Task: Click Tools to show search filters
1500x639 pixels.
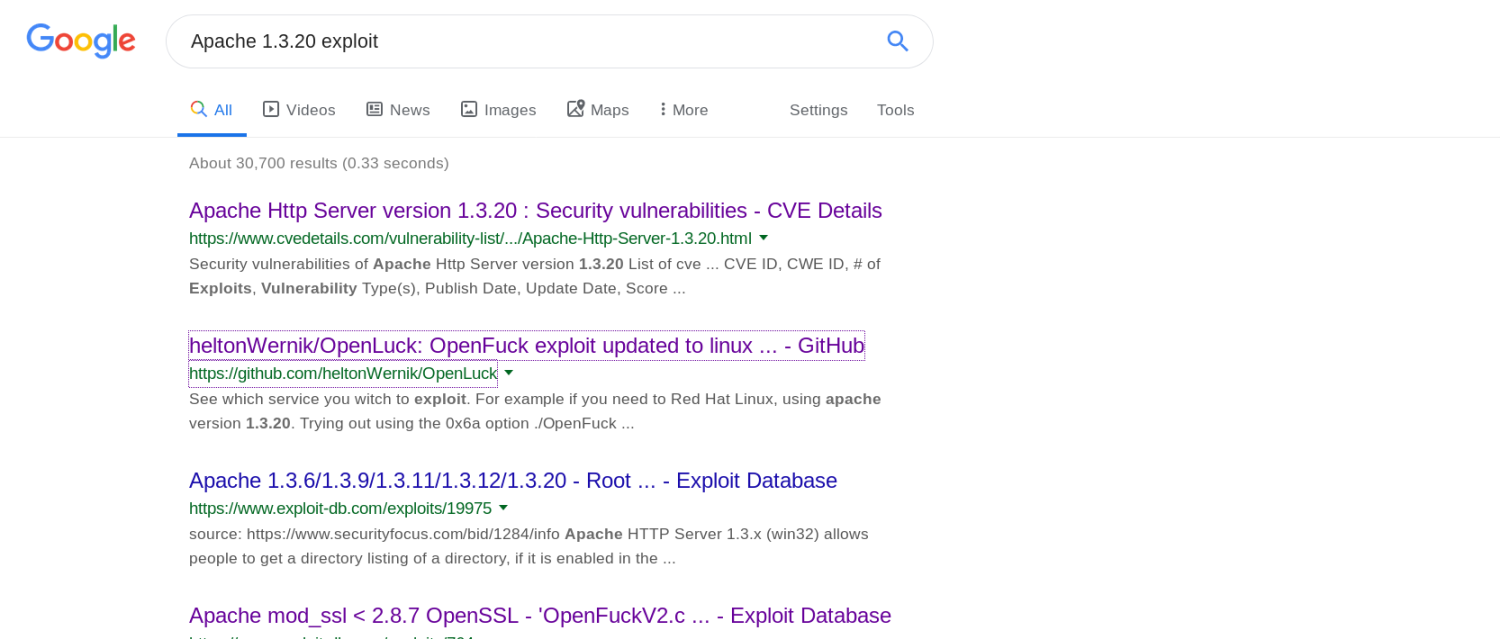Action: (895, 110)
